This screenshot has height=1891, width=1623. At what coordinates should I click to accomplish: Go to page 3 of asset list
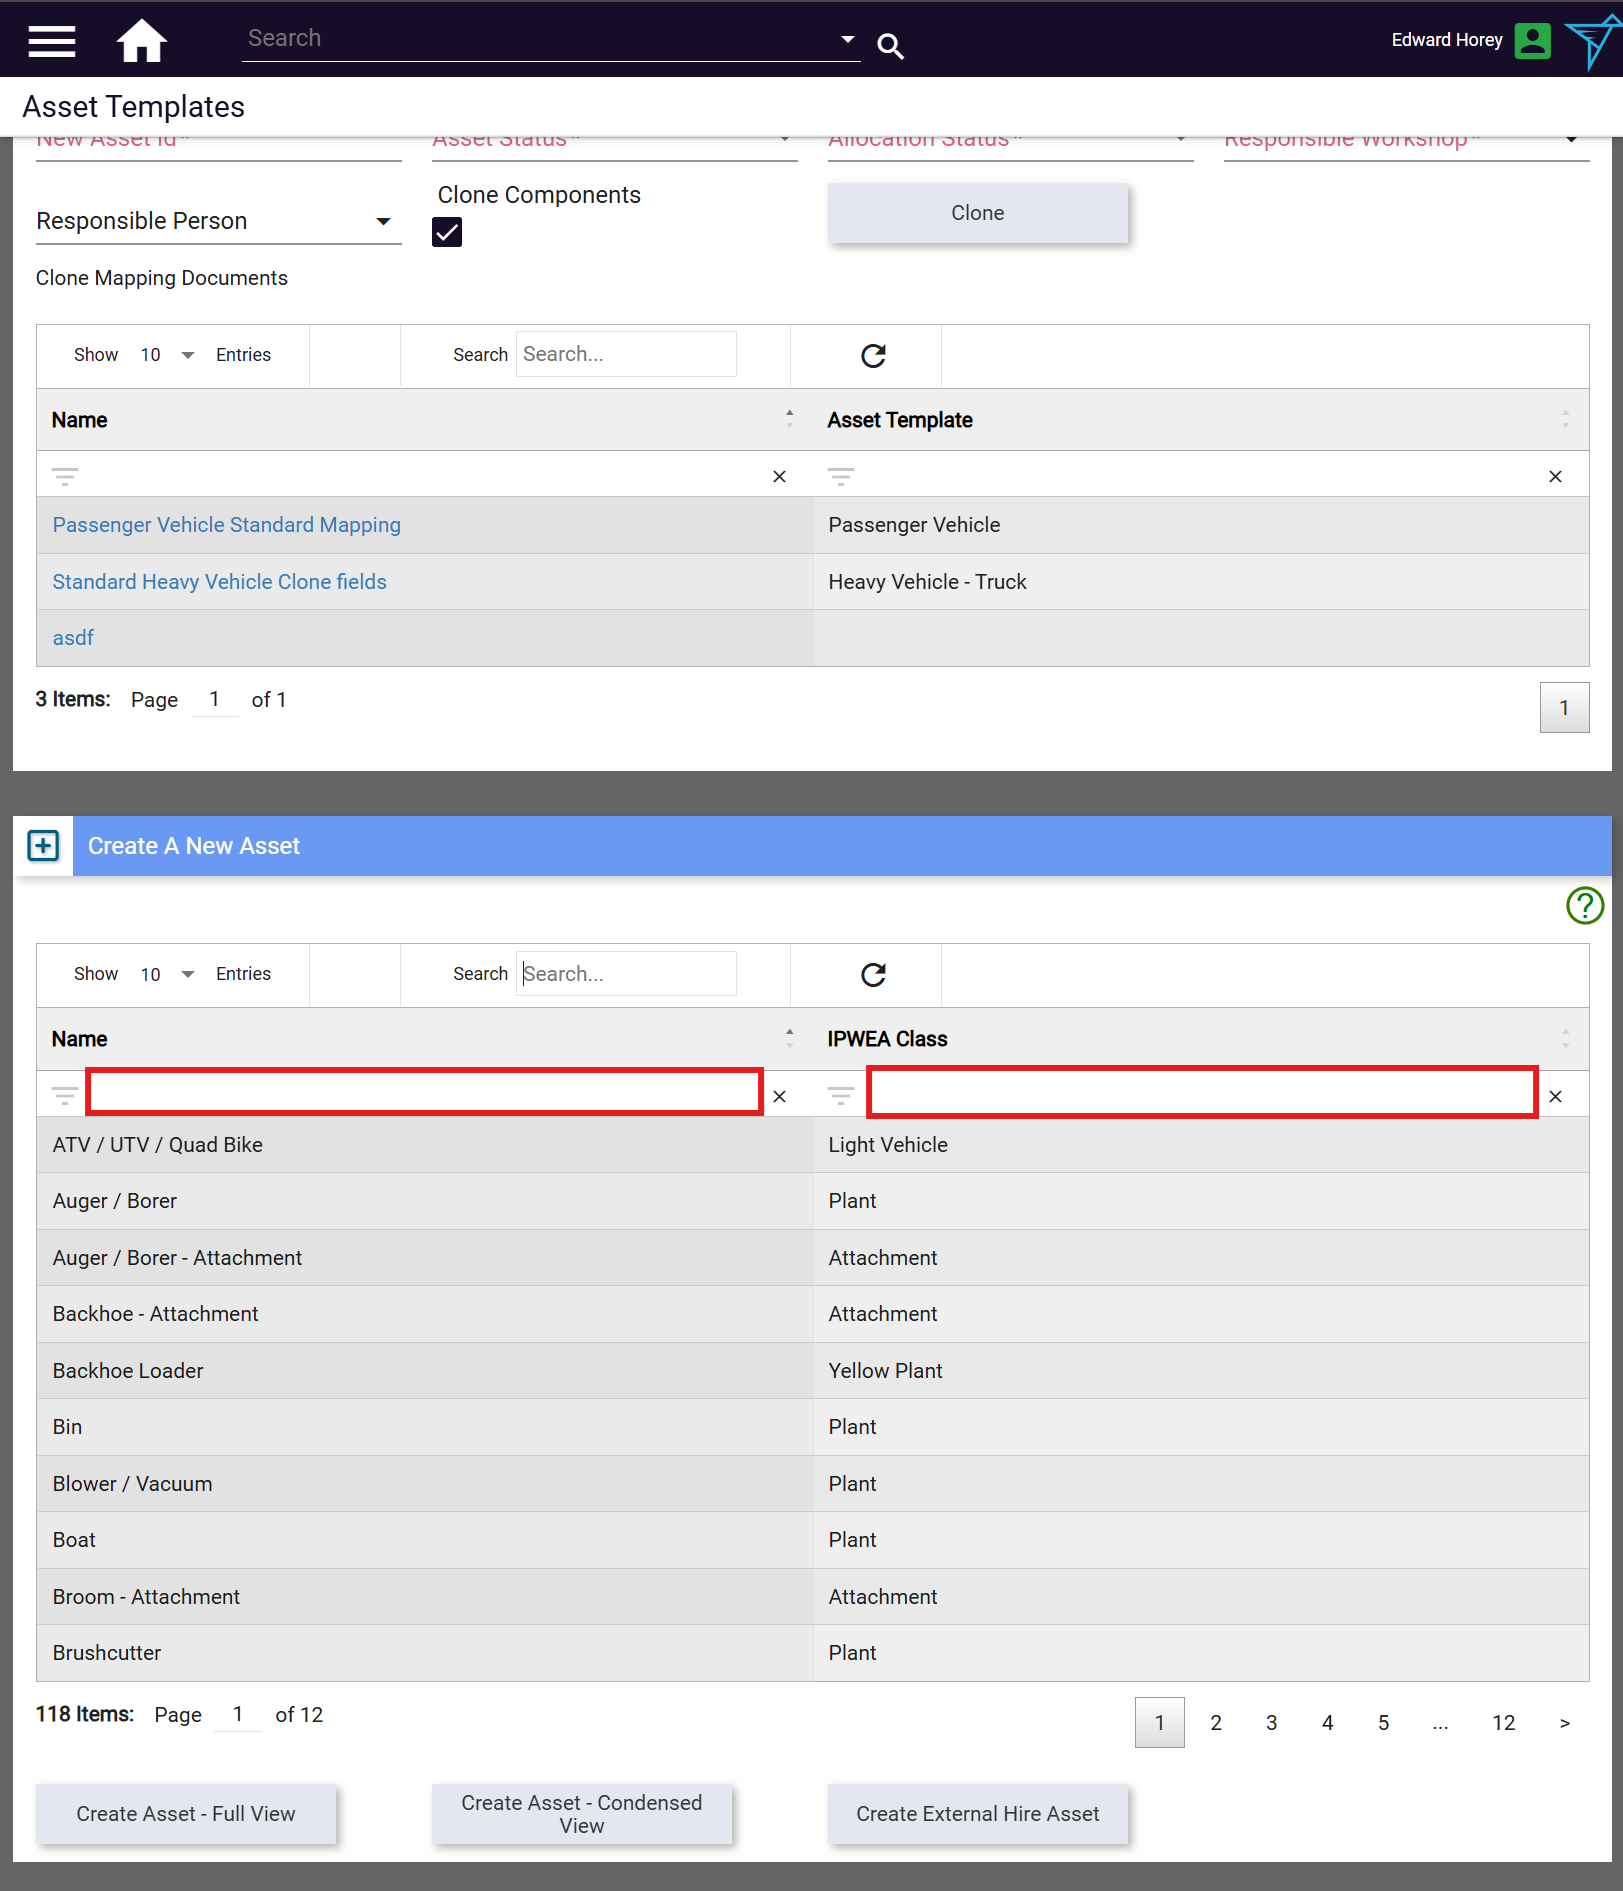click(1272, 1722)
